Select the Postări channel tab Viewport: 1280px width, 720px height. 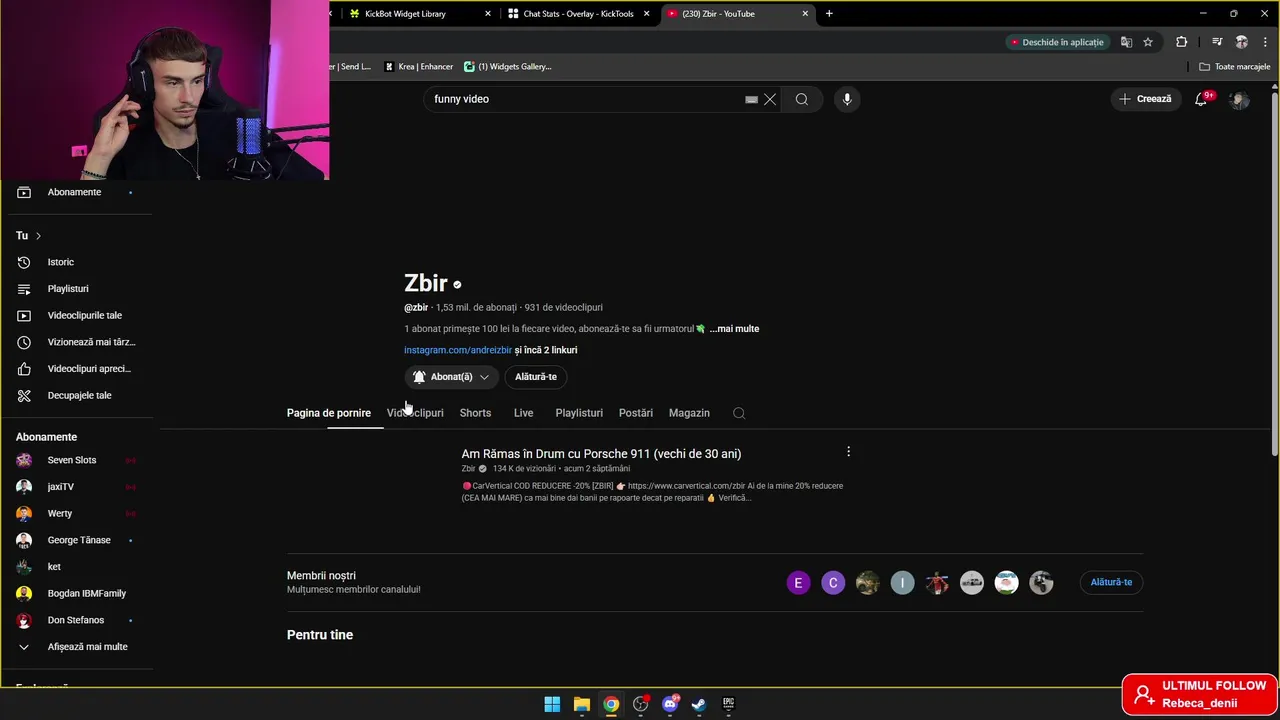pos(636,413)
